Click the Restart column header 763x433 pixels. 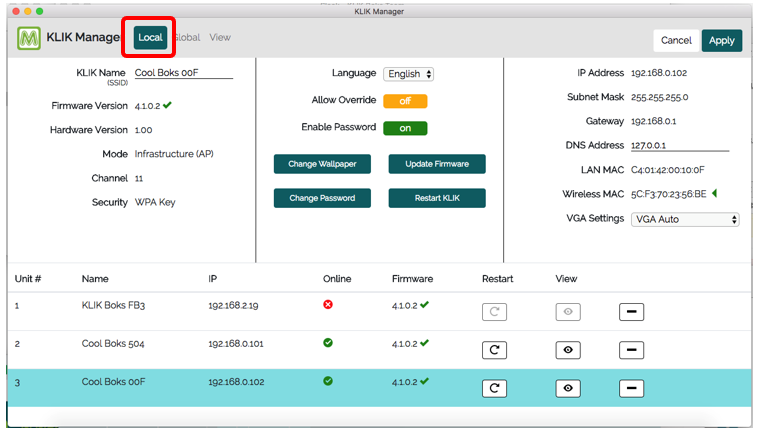[497, 279]
